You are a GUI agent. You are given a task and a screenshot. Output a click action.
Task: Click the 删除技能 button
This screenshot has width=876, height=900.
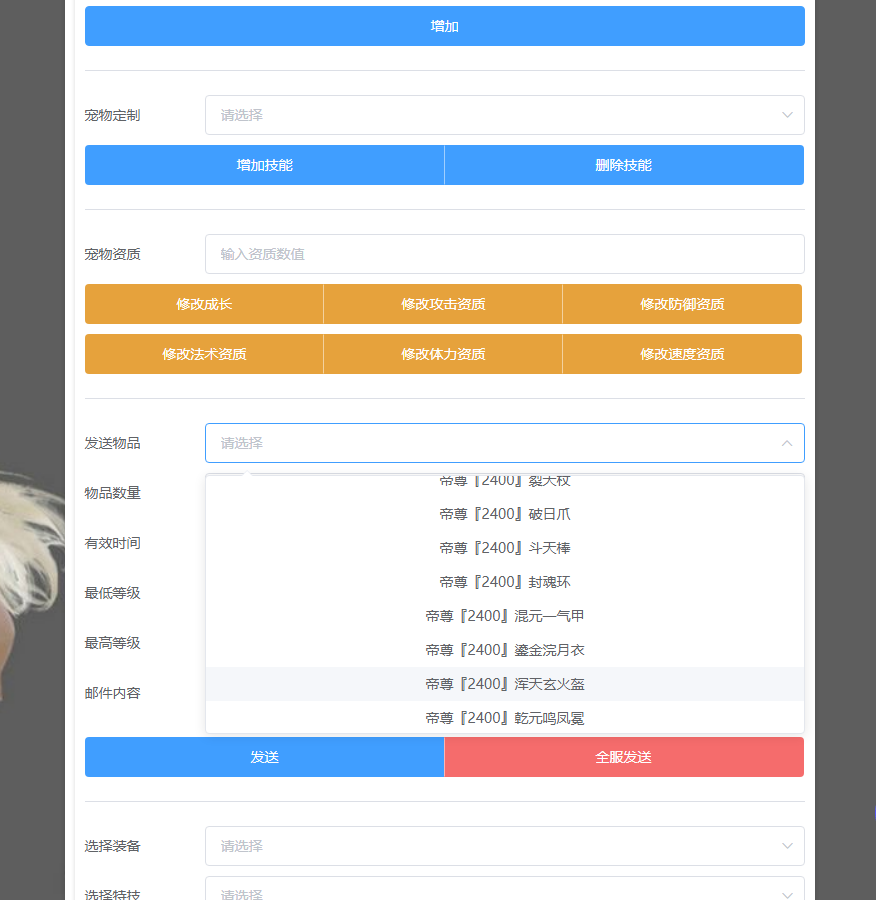click(x=623, y=165)
